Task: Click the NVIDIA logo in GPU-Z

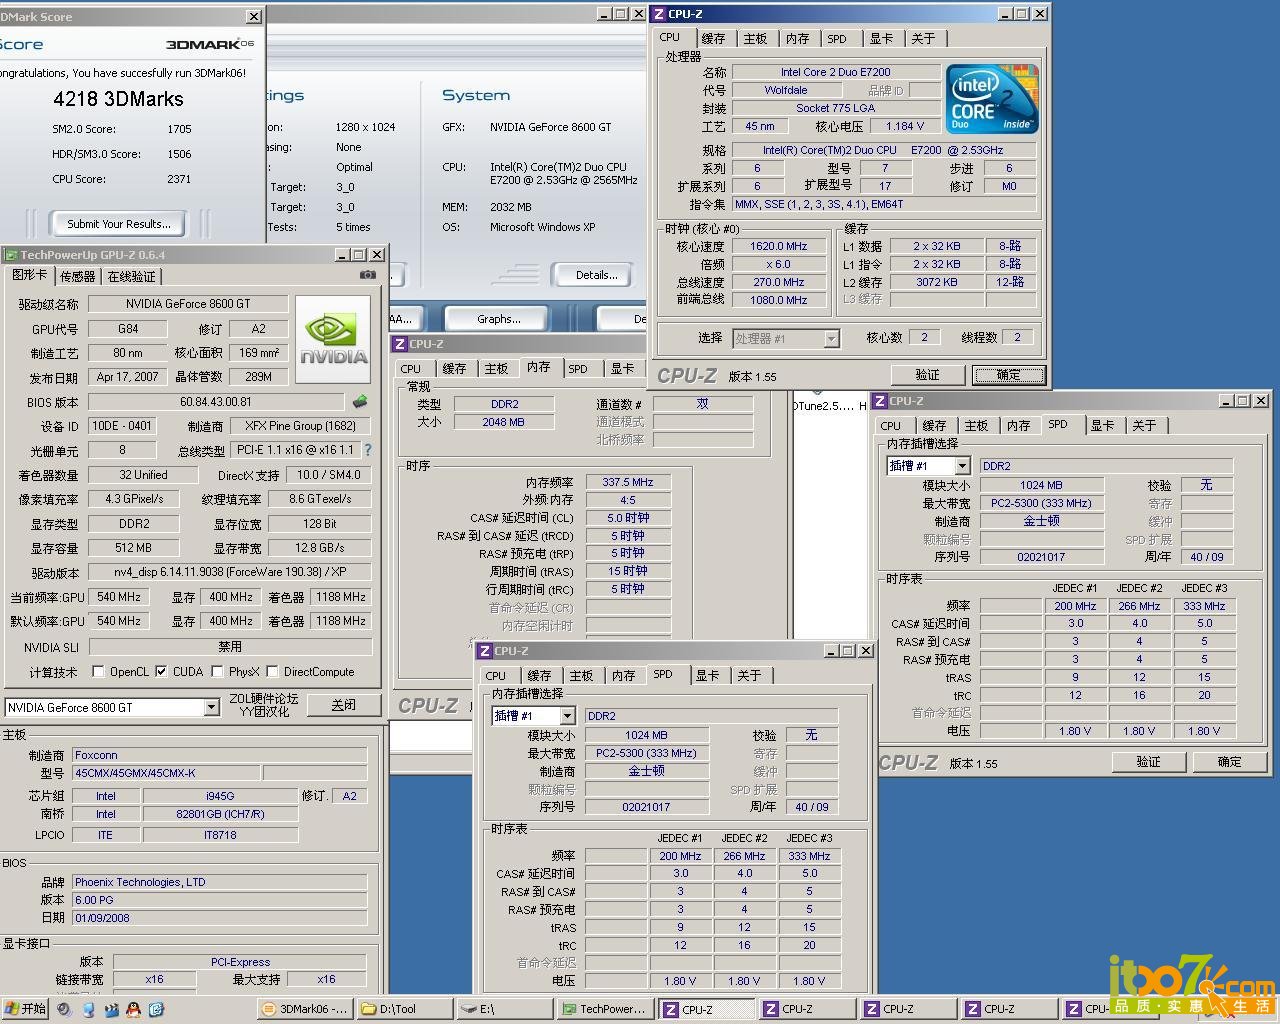Action: pos(333,340)
